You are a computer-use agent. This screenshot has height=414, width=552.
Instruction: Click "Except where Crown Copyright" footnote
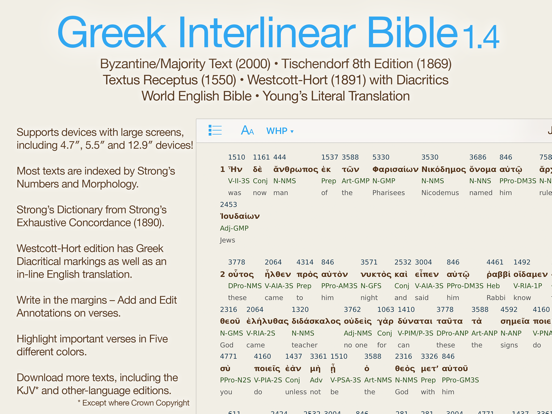click(x=133, y=403)
